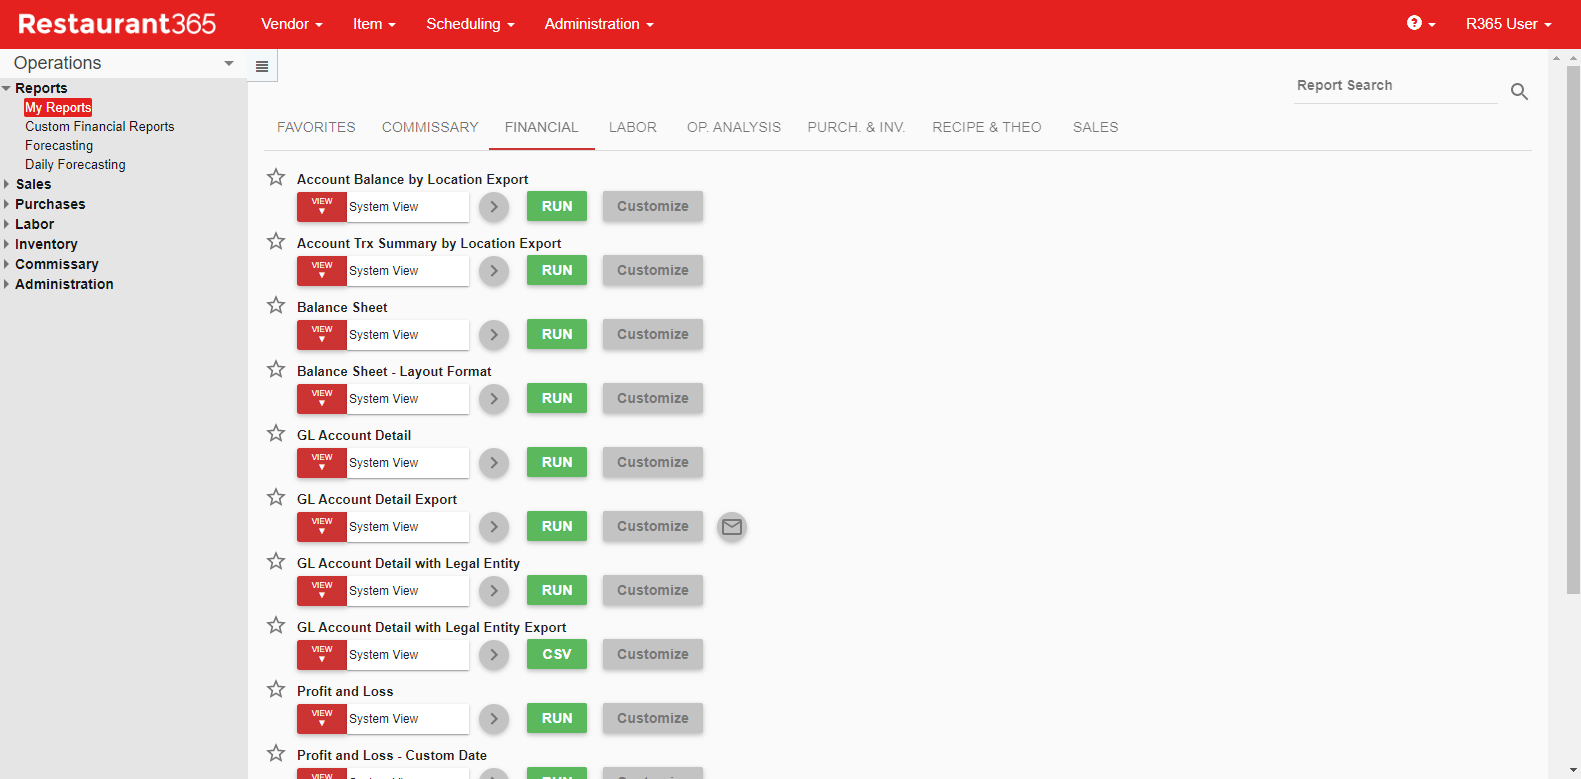Favorite GL Account Detail with Legal Entity Export

(276, 625)
